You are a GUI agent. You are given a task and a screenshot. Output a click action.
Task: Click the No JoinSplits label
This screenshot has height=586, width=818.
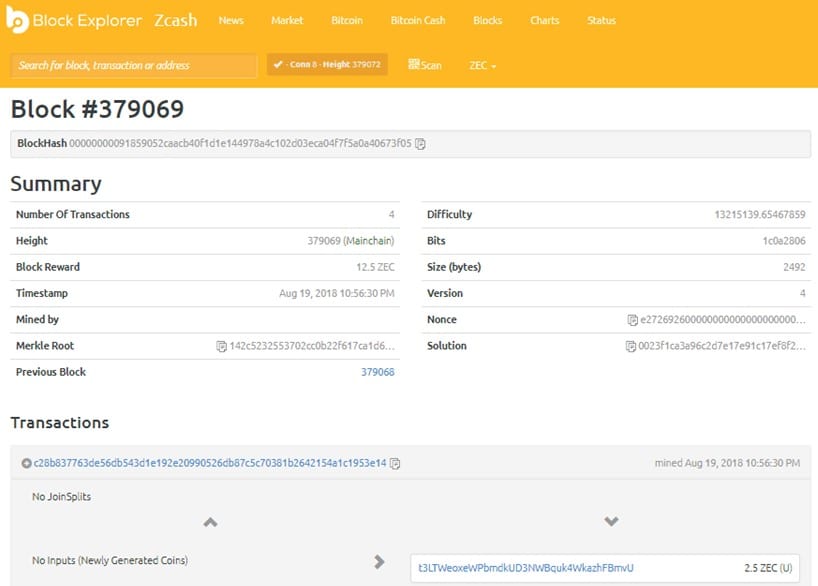click(62, 497)
